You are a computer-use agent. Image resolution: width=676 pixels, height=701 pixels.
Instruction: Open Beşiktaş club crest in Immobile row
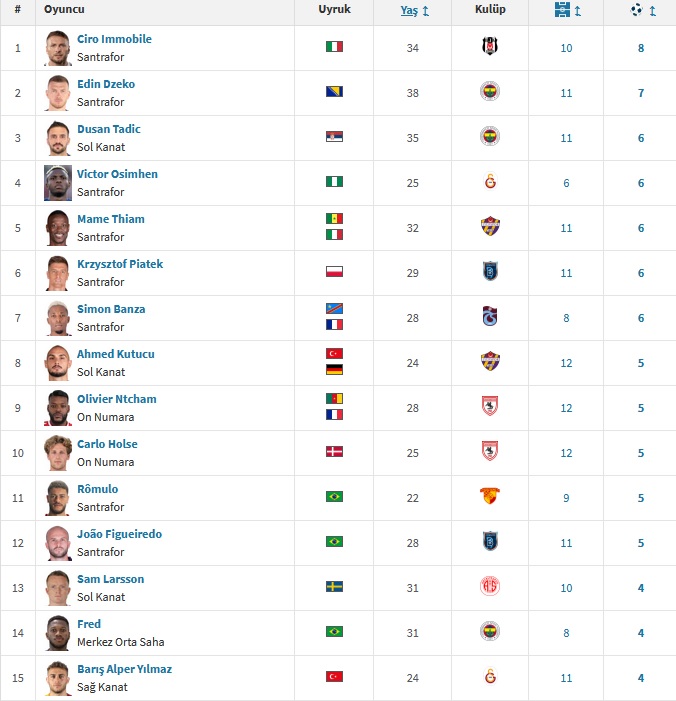click(490, 46)
